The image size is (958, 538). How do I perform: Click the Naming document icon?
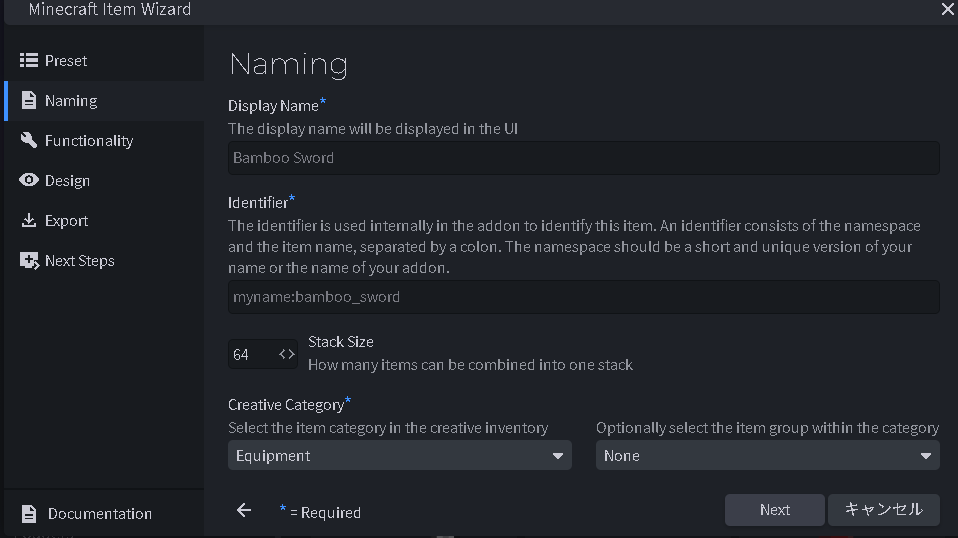tap(29, 100)
